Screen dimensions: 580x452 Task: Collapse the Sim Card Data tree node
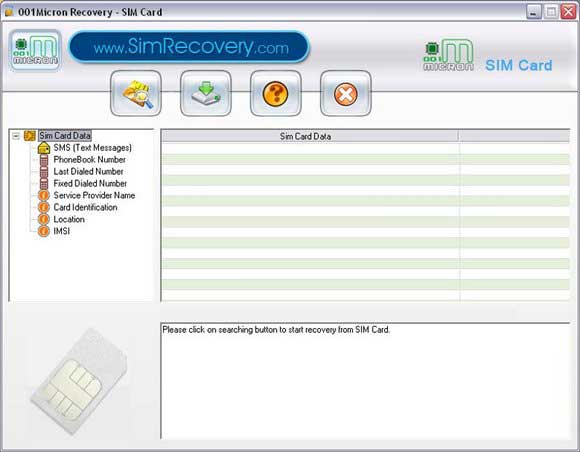coord(16,136)
